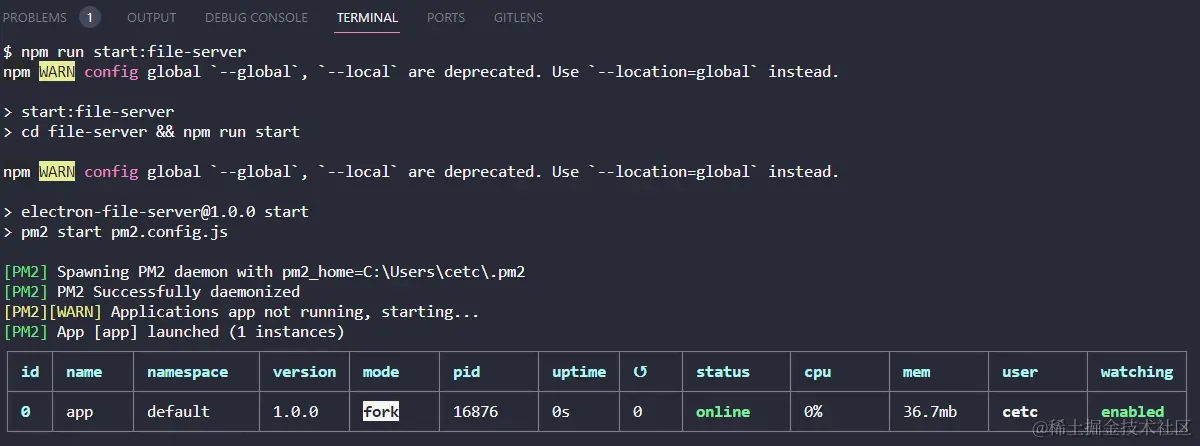
Task: Click the highlighted 'fork' mode cell
Action: (x=381, y=411)
